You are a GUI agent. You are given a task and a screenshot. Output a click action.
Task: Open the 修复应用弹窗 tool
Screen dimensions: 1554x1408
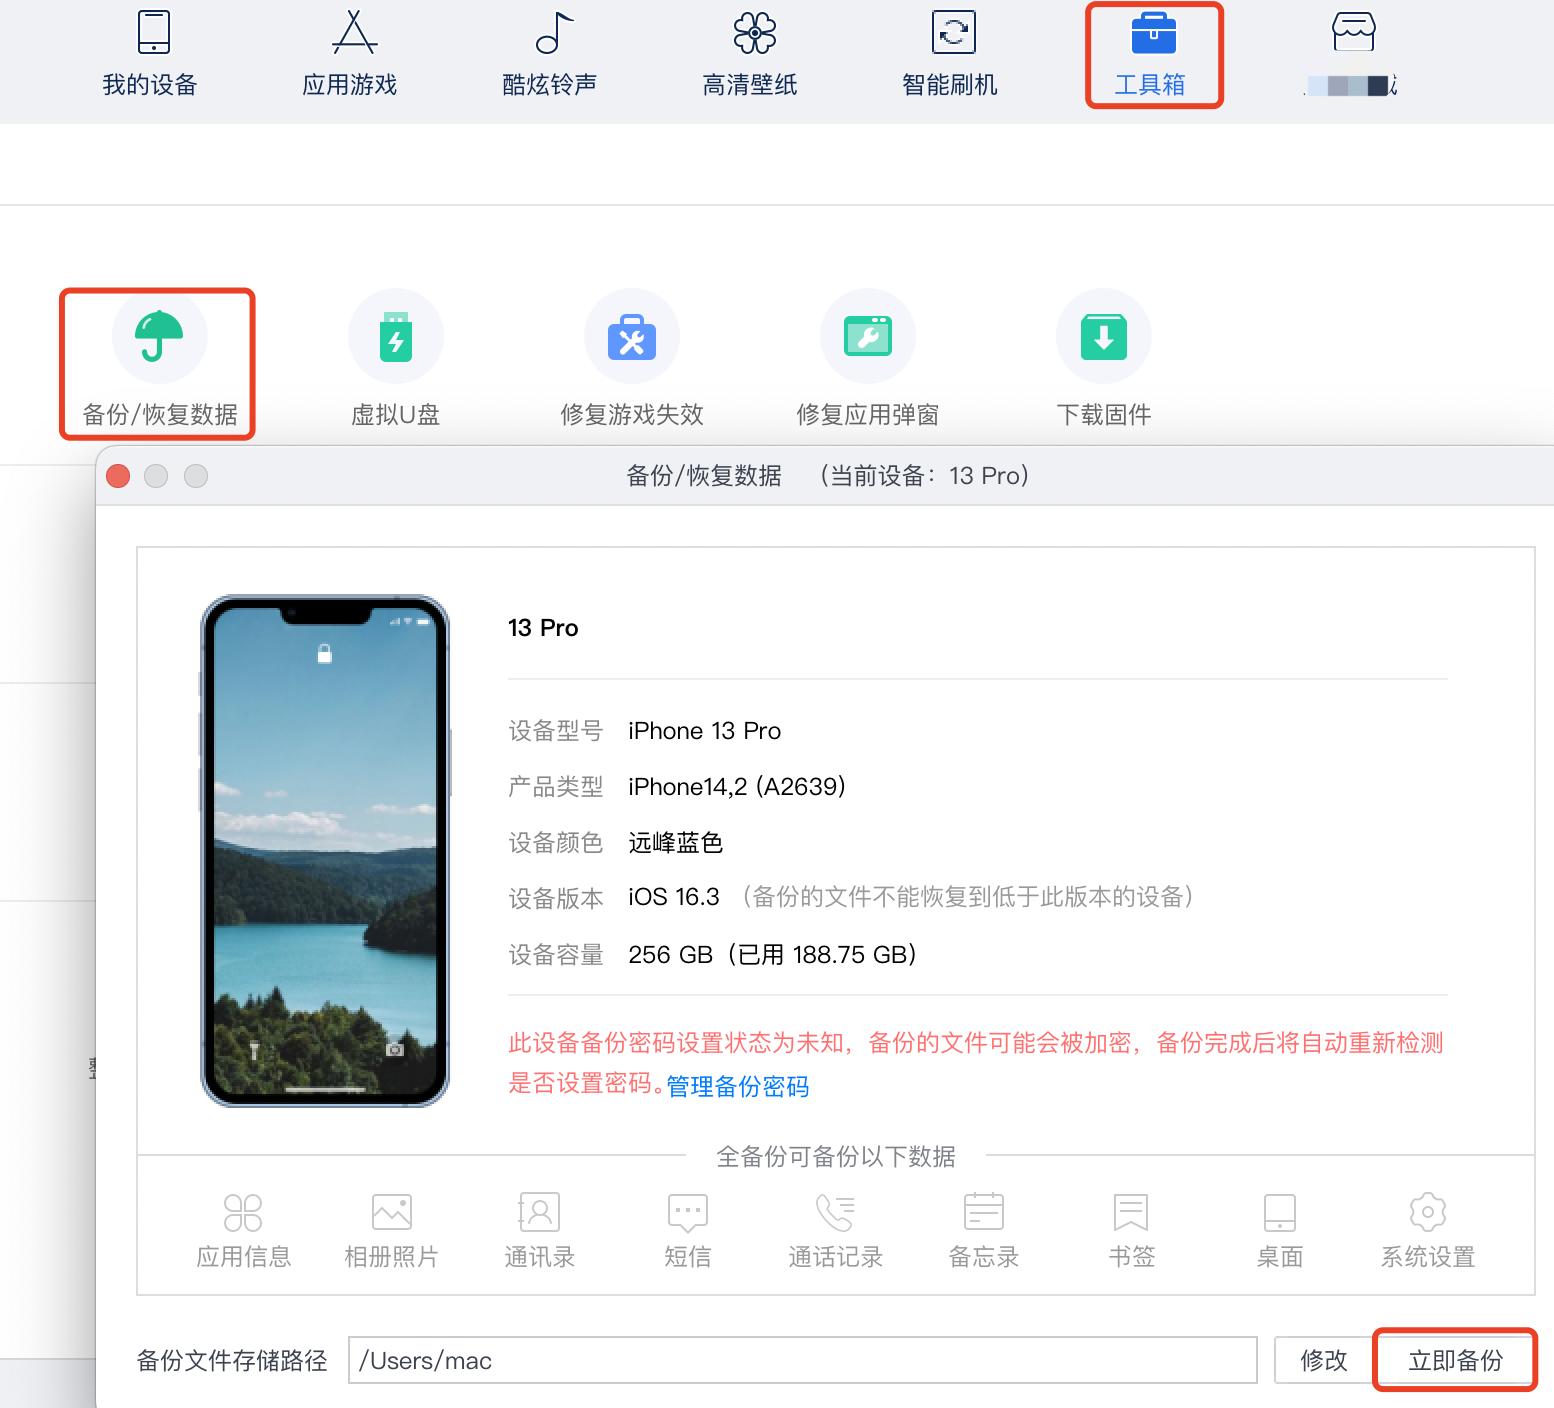point(867,360)
